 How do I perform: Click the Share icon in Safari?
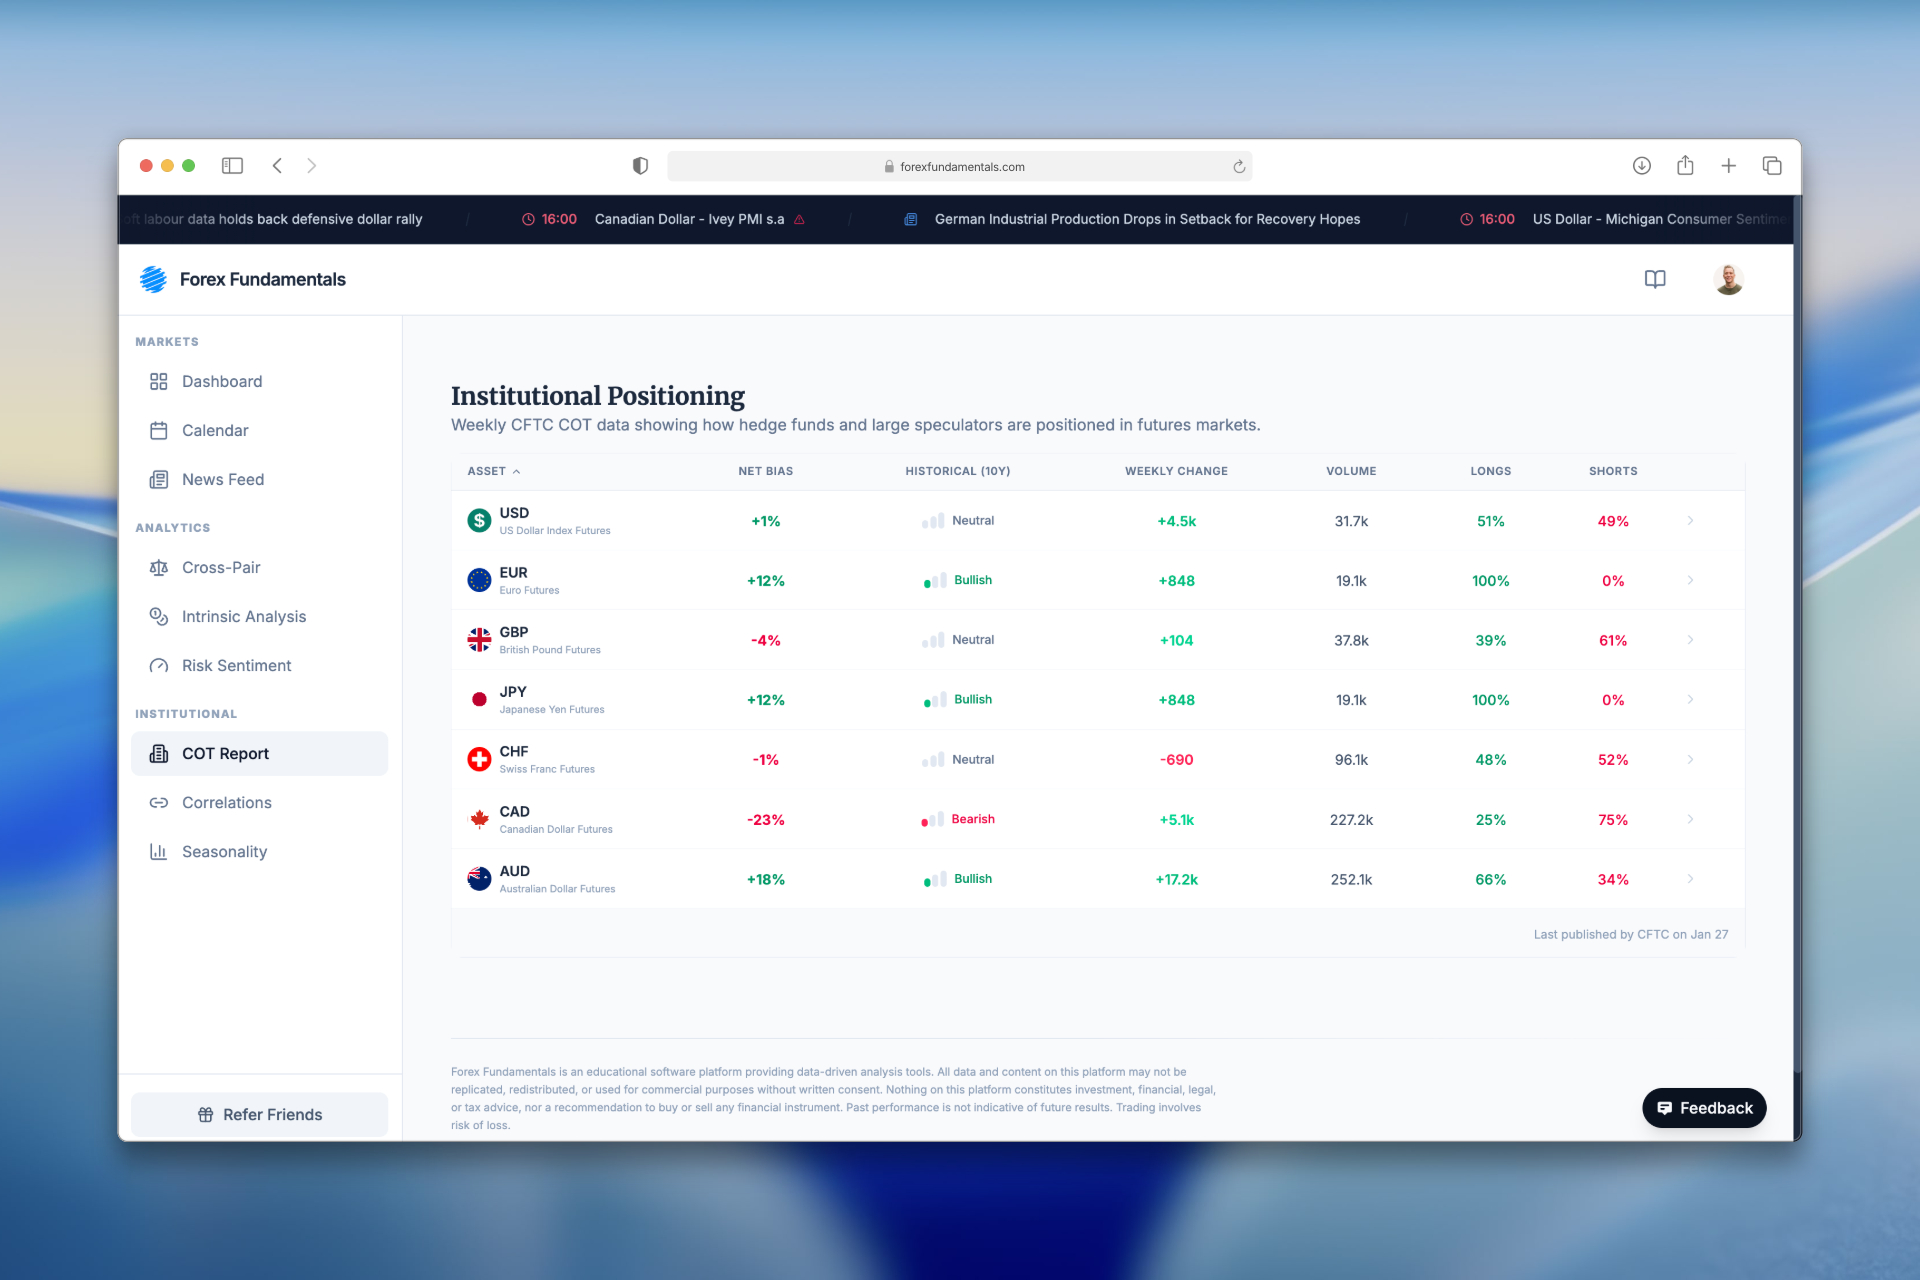(1685, 166)
